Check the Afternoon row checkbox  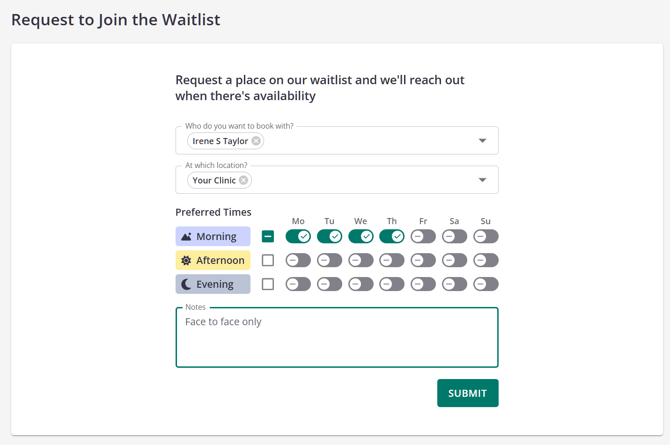point(268,260)
